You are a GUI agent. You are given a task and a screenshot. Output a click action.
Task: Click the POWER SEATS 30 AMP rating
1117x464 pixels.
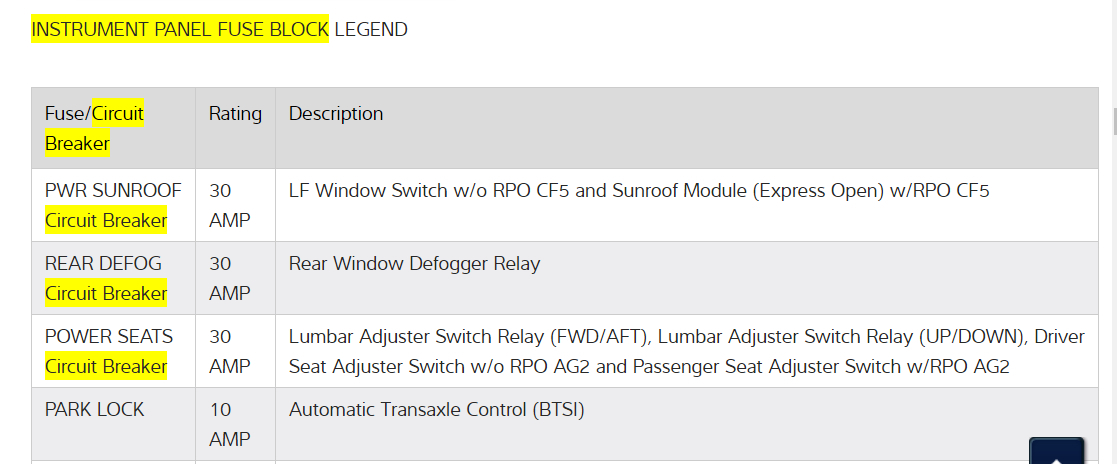[x=229, y=351]
